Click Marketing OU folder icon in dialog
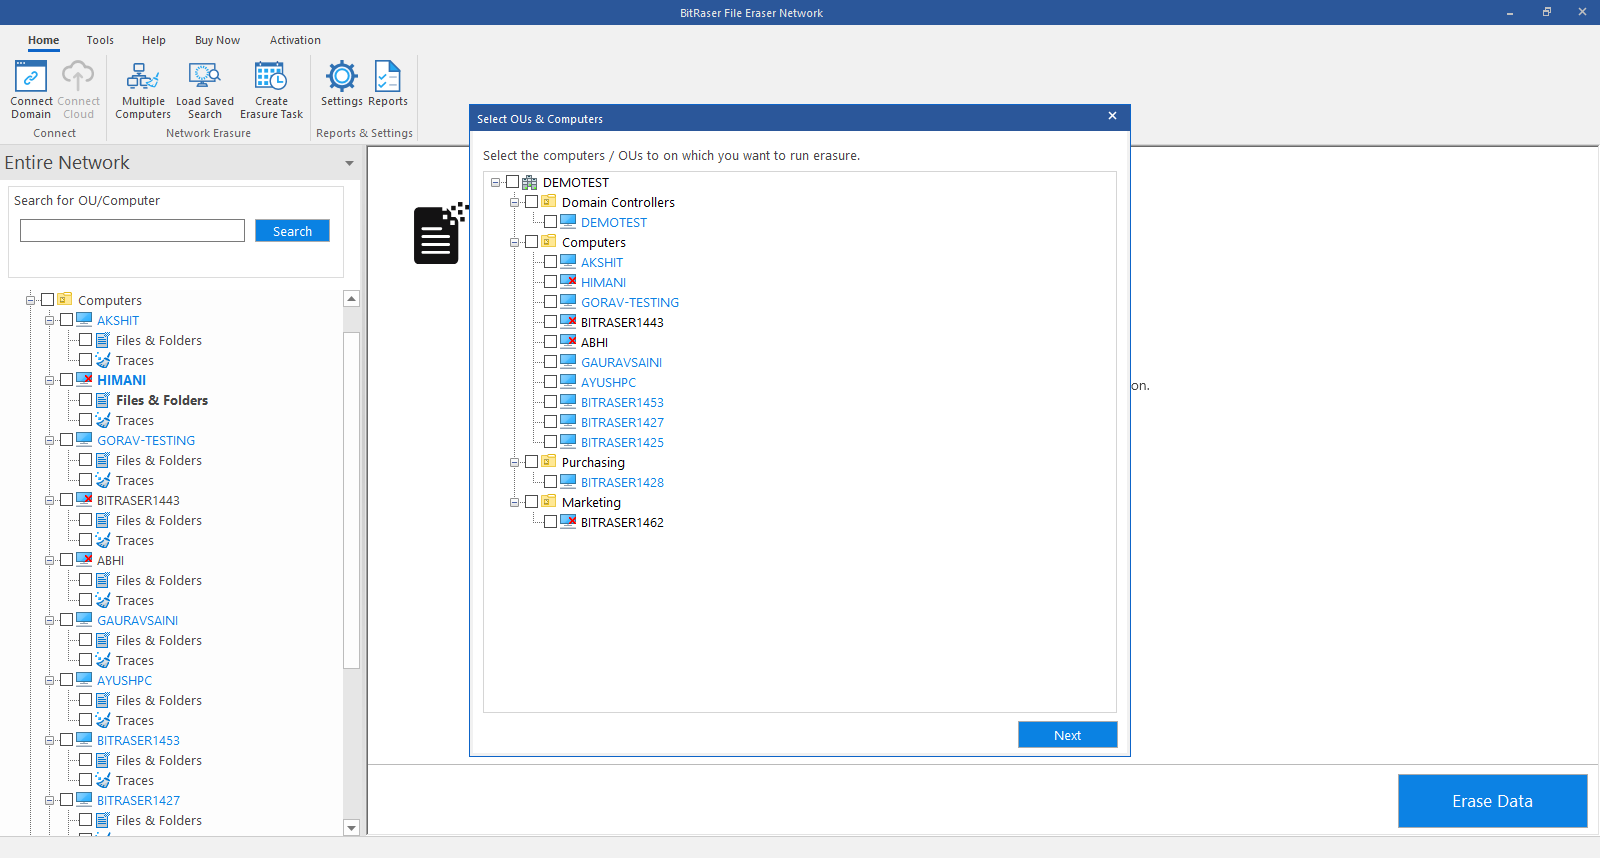The width and height of the screenshot is (1600, 858). pyautogui.click(x=549, y=501)
